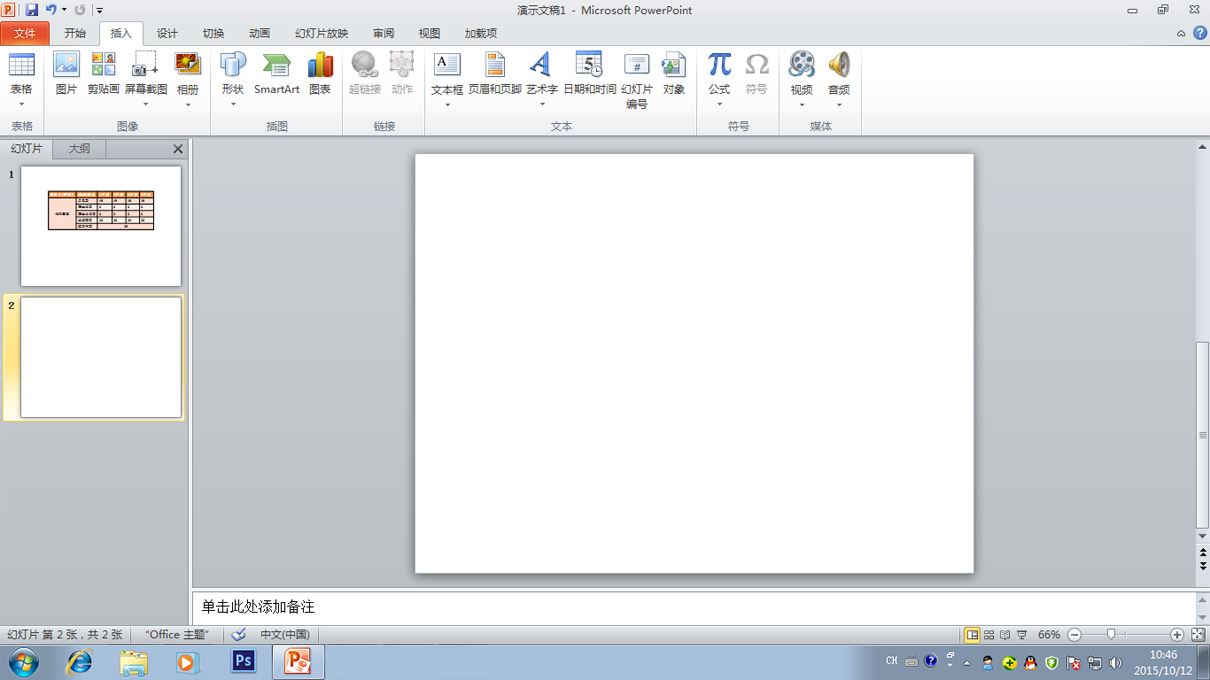Fit slide to current window
The image size is (1210, 680).
pos(1198,635)
